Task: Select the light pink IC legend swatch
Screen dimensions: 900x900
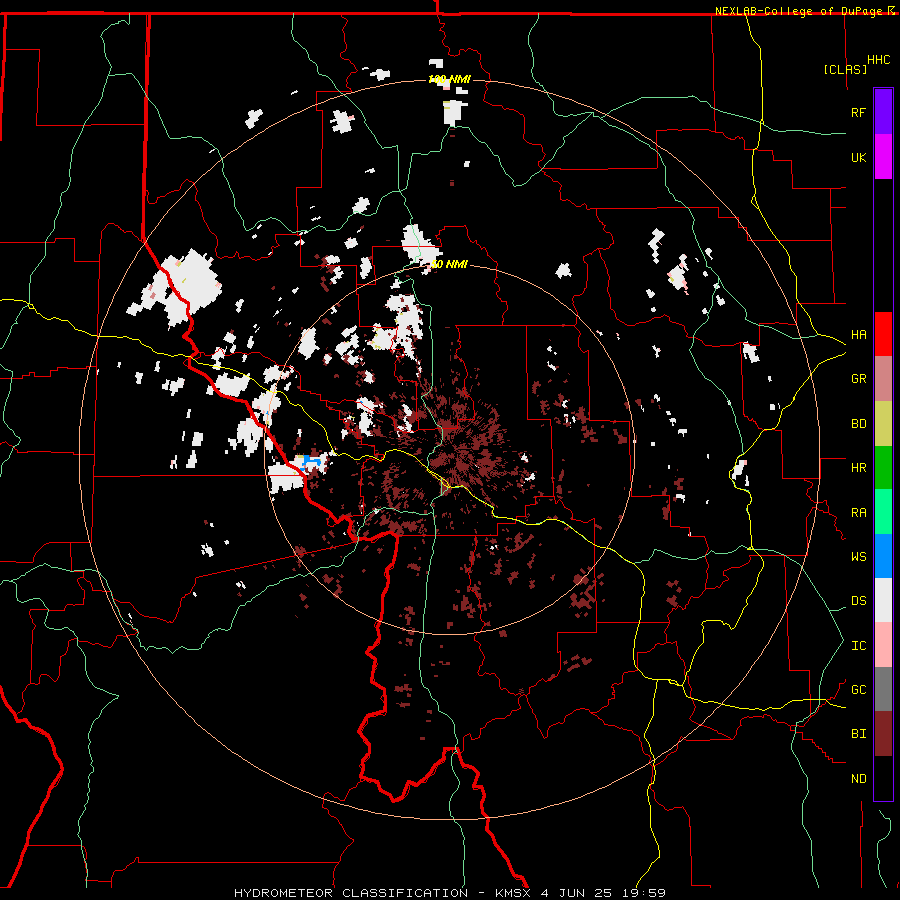Action: click(883, 645)
